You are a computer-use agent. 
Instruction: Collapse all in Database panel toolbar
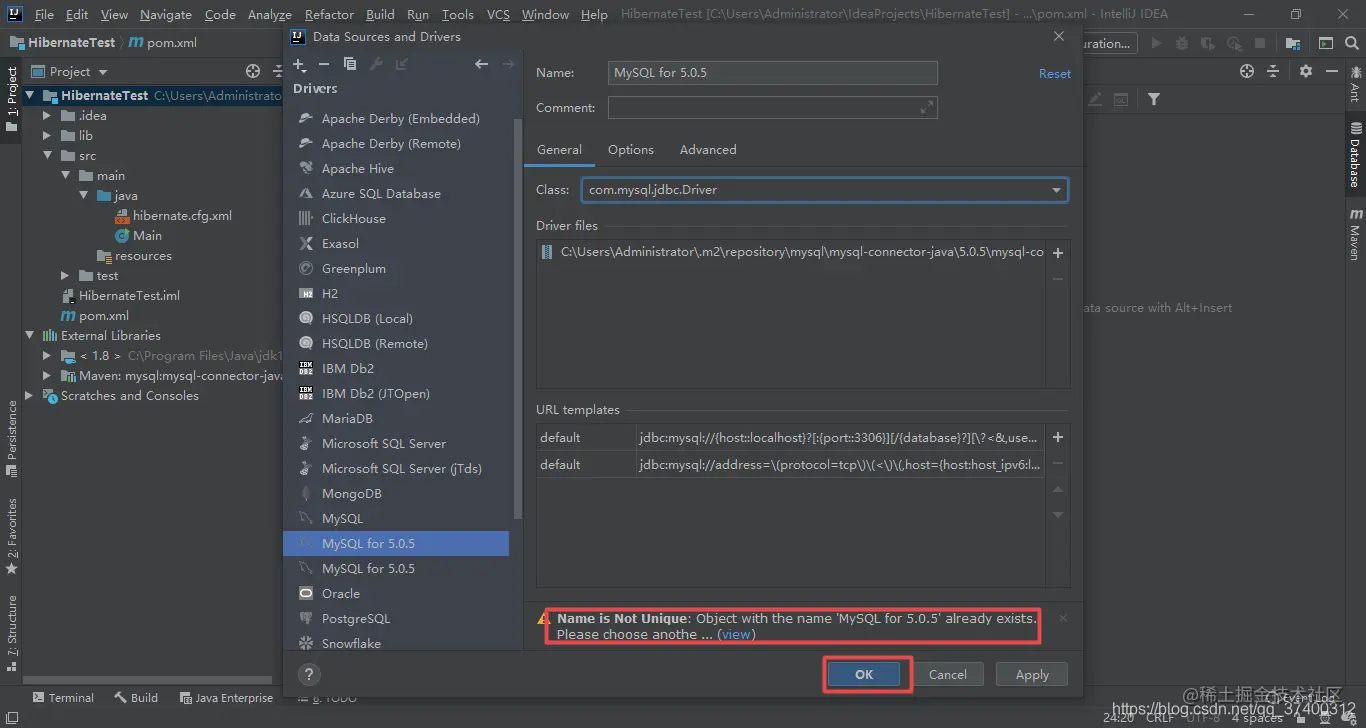click(1273, 71)
